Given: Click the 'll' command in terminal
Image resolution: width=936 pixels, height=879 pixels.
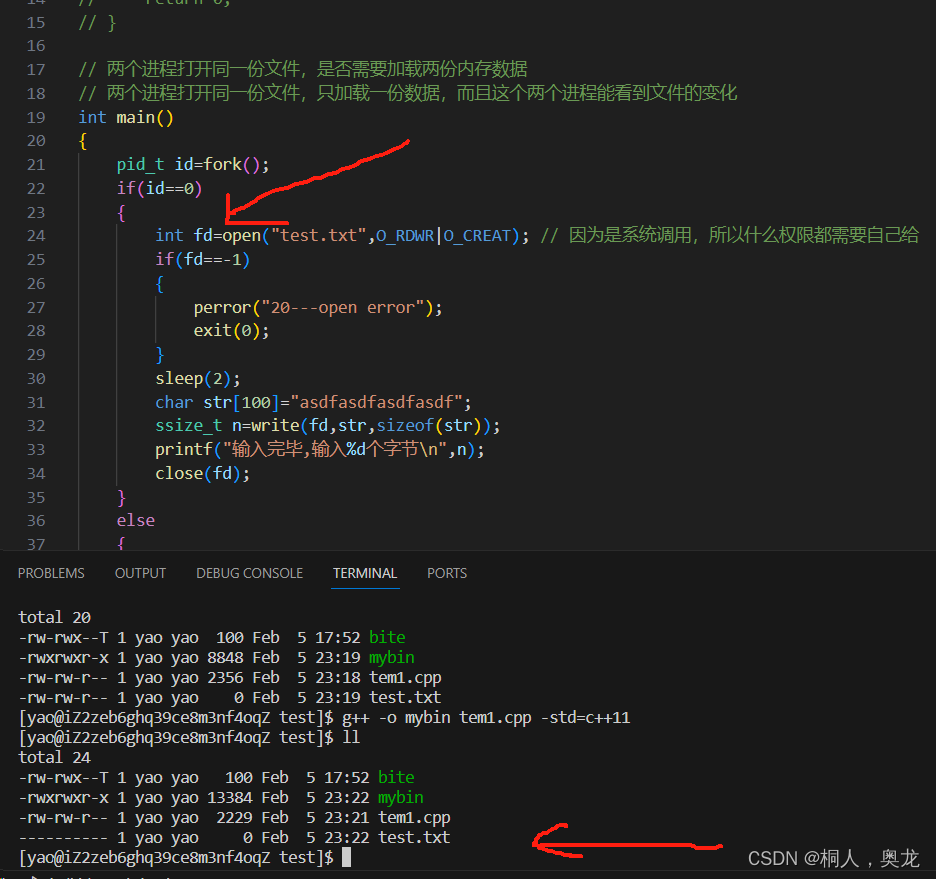Looking at the screenshot, I should (x=351, y=738).
